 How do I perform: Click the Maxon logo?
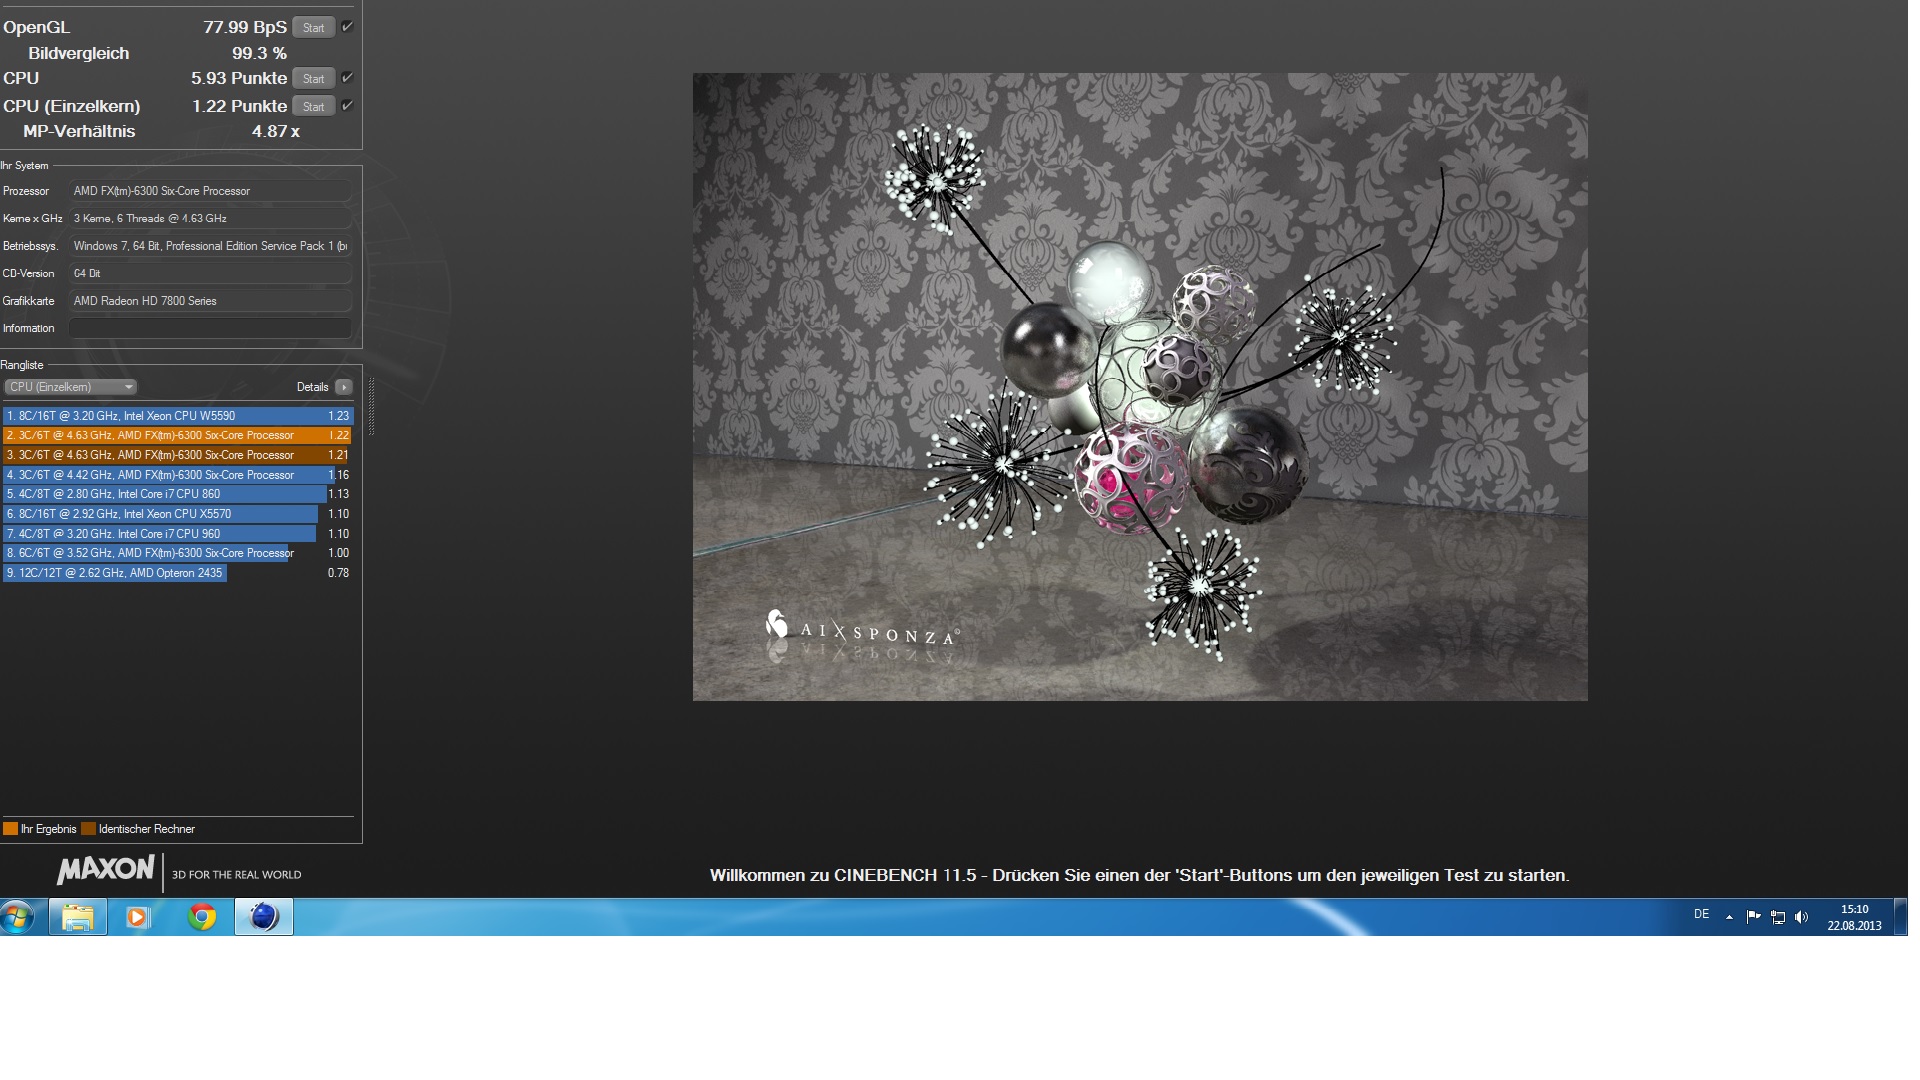(x=106, y=870)
